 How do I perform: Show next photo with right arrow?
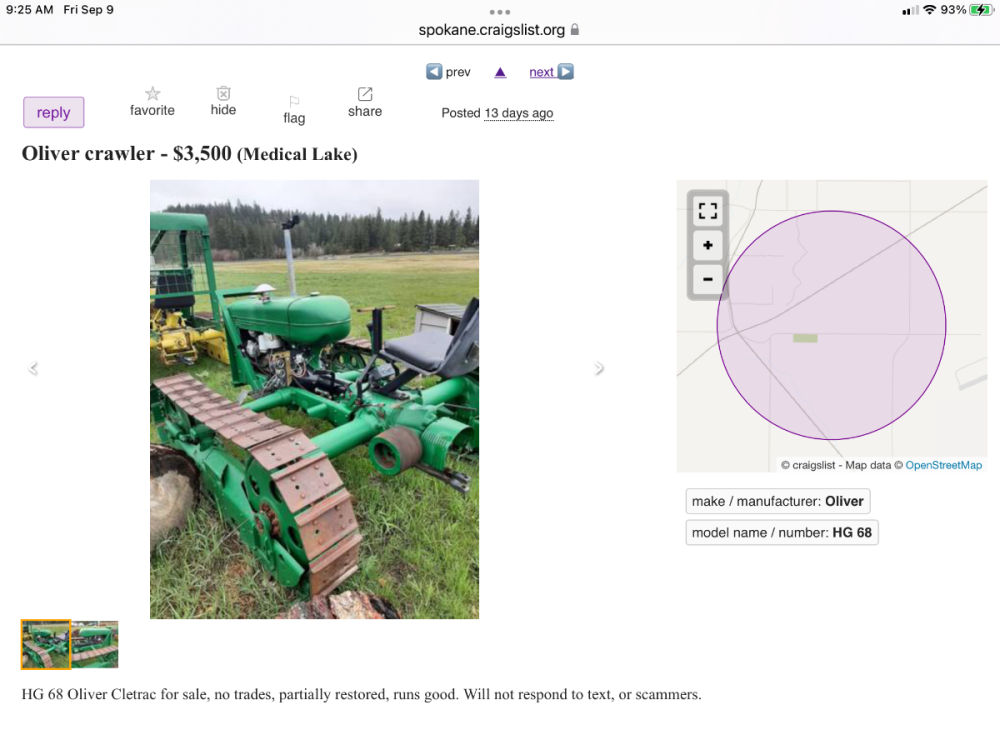tap(599, 368)
